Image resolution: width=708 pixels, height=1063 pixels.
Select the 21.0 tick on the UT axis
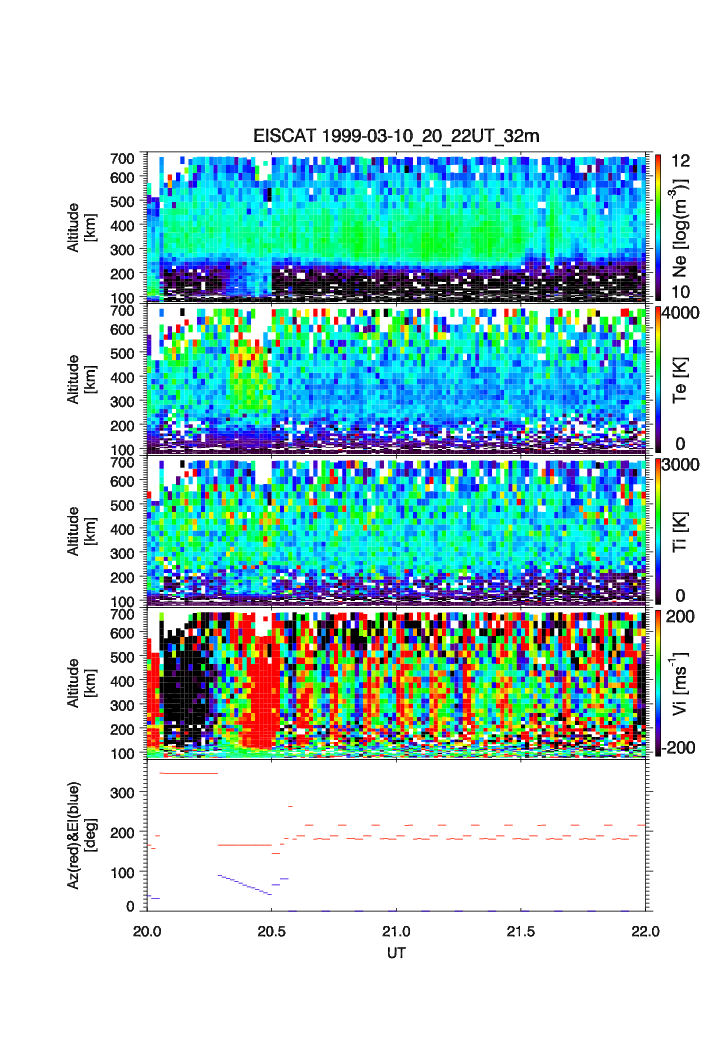[397, 930]
